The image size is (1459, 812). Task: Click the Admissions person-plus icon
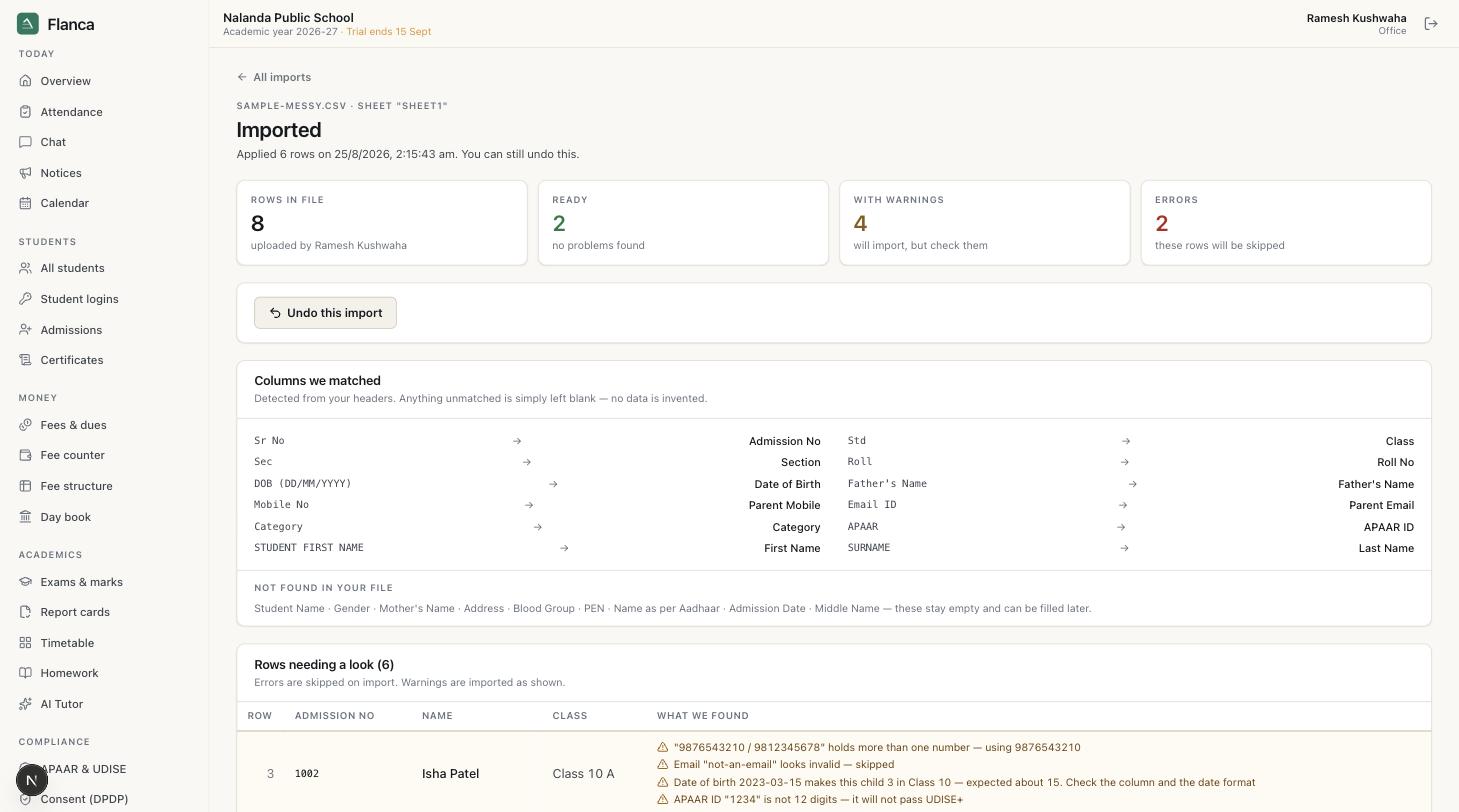pos(26,330)
